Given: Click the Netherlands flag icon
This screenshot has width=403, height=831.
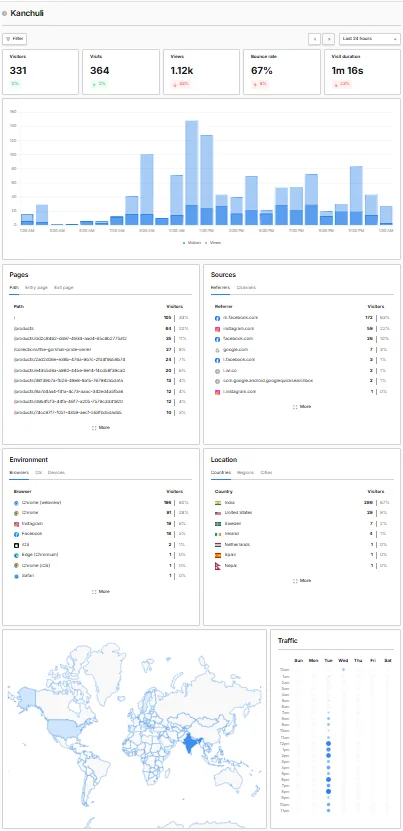Looking at the screenshot, I should pos(217,545).
